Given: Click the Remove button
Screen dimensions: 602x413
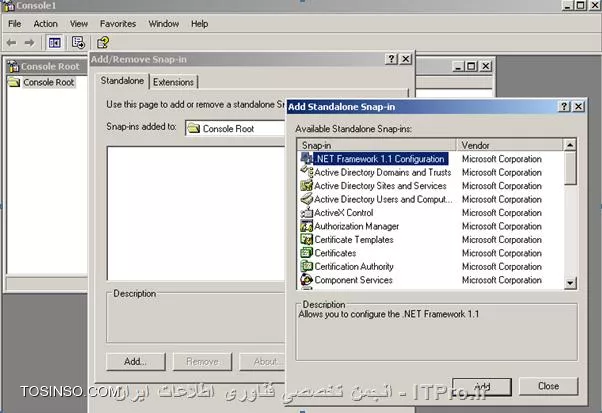Looking at the screenshot, I should click(202, 362).
